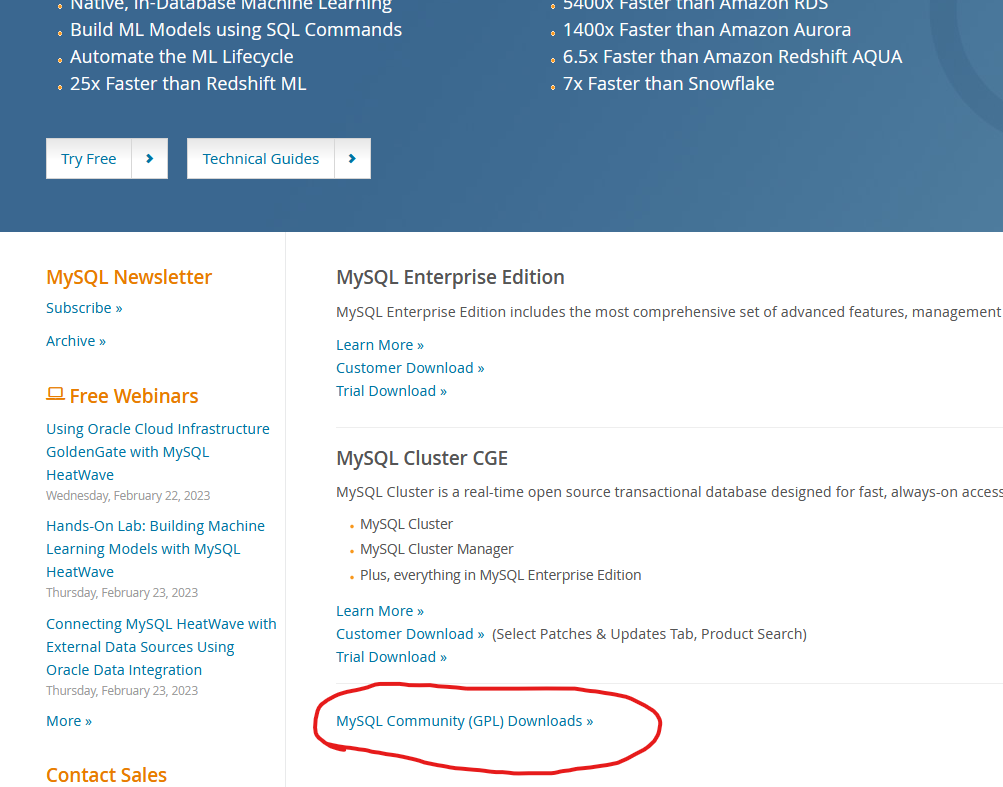Click the MySQL Enterprise Edition heading
Screen dimensions: 1003x787
450,277
